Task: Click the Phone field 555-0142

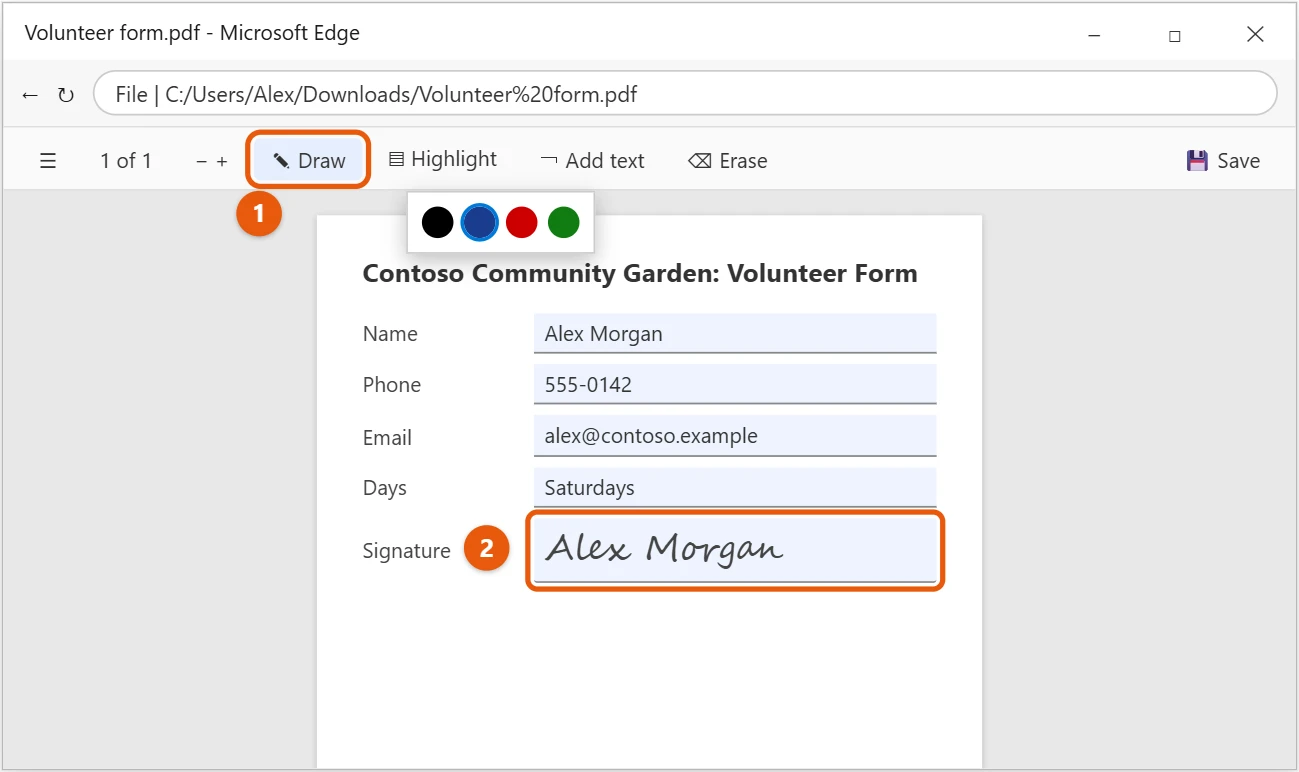Action: tap(735, 384)
